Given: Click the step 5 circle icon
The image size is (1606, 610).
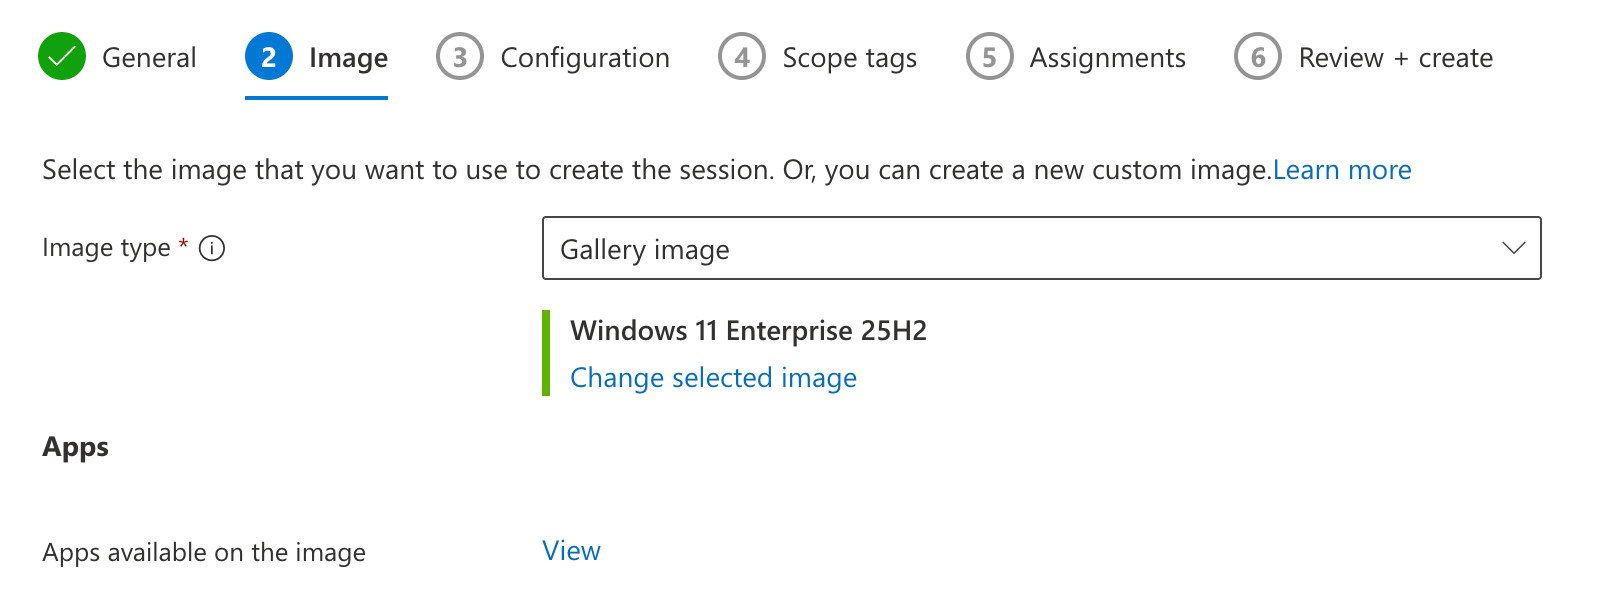Looking at the screenshot, I should coord(989,57).
